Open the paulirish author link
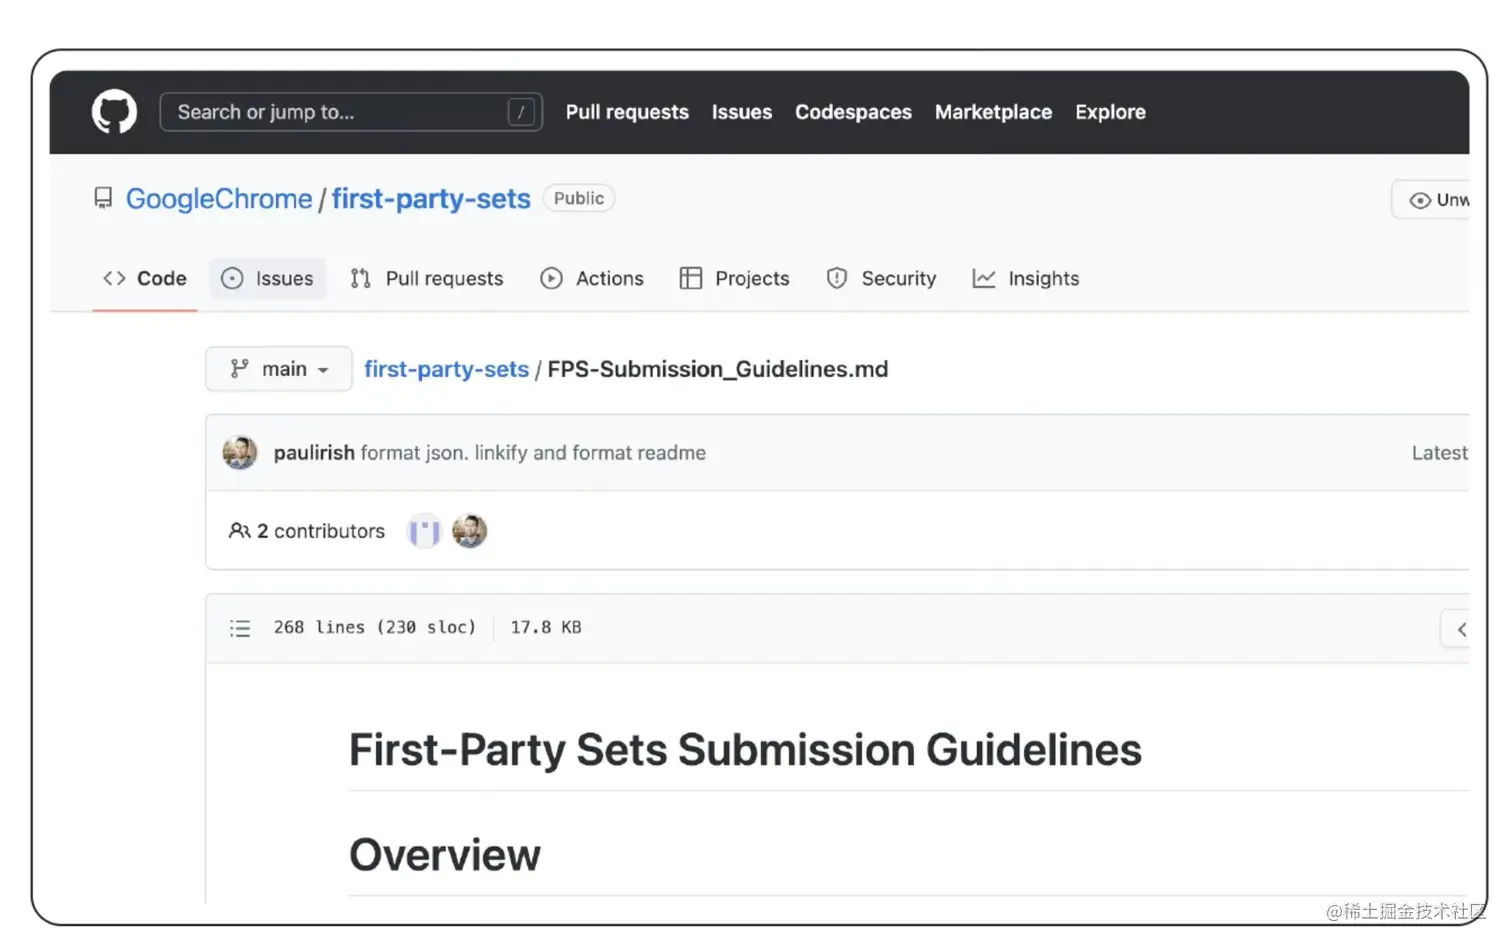The image size is (1512, 947). coord(314,453)
